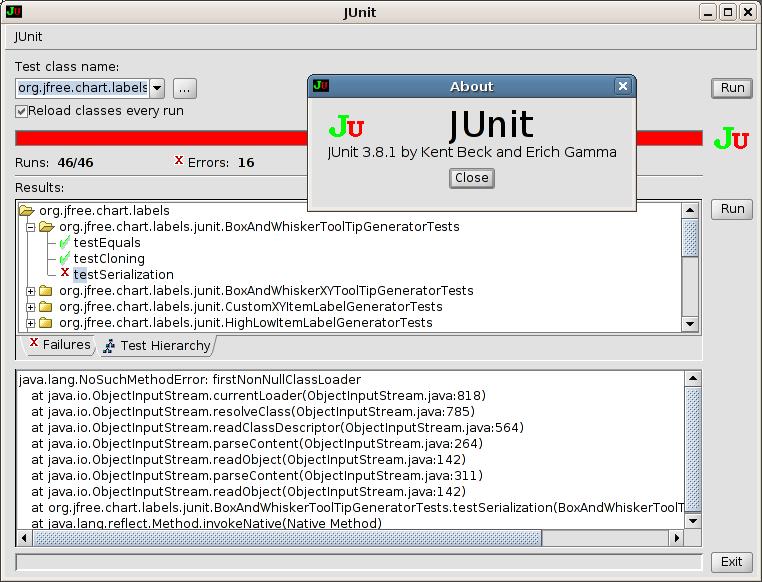The height and width of the screenshot is (582, 762).
Task: Click the ObjectInputStream.currentLoader stack line
Action: click(x=259, y=395)
